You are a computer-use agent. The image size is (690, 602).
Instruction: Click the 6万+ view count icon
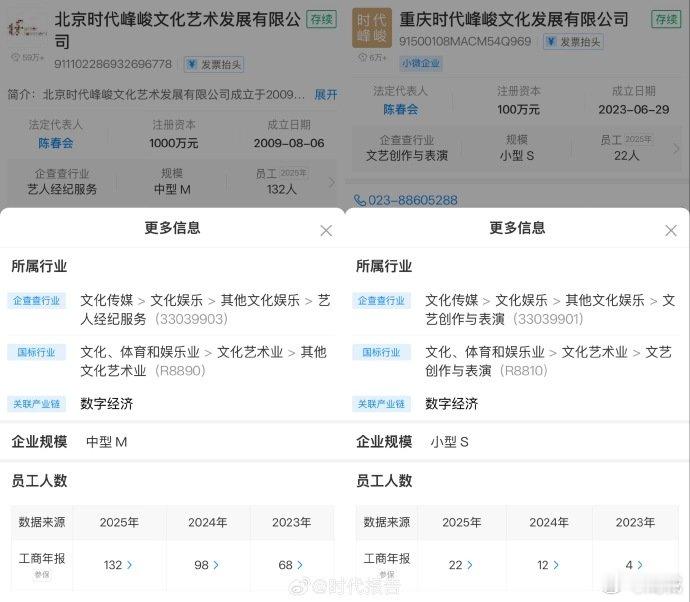click(363, 58)
